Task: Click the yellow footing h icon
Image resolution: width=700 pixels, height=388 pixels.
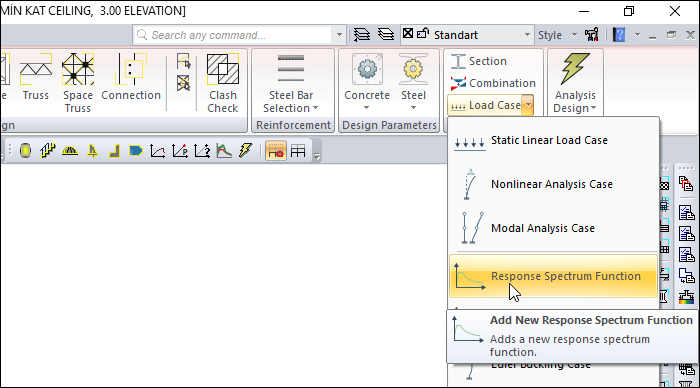Action: click(x=92, y=151)
